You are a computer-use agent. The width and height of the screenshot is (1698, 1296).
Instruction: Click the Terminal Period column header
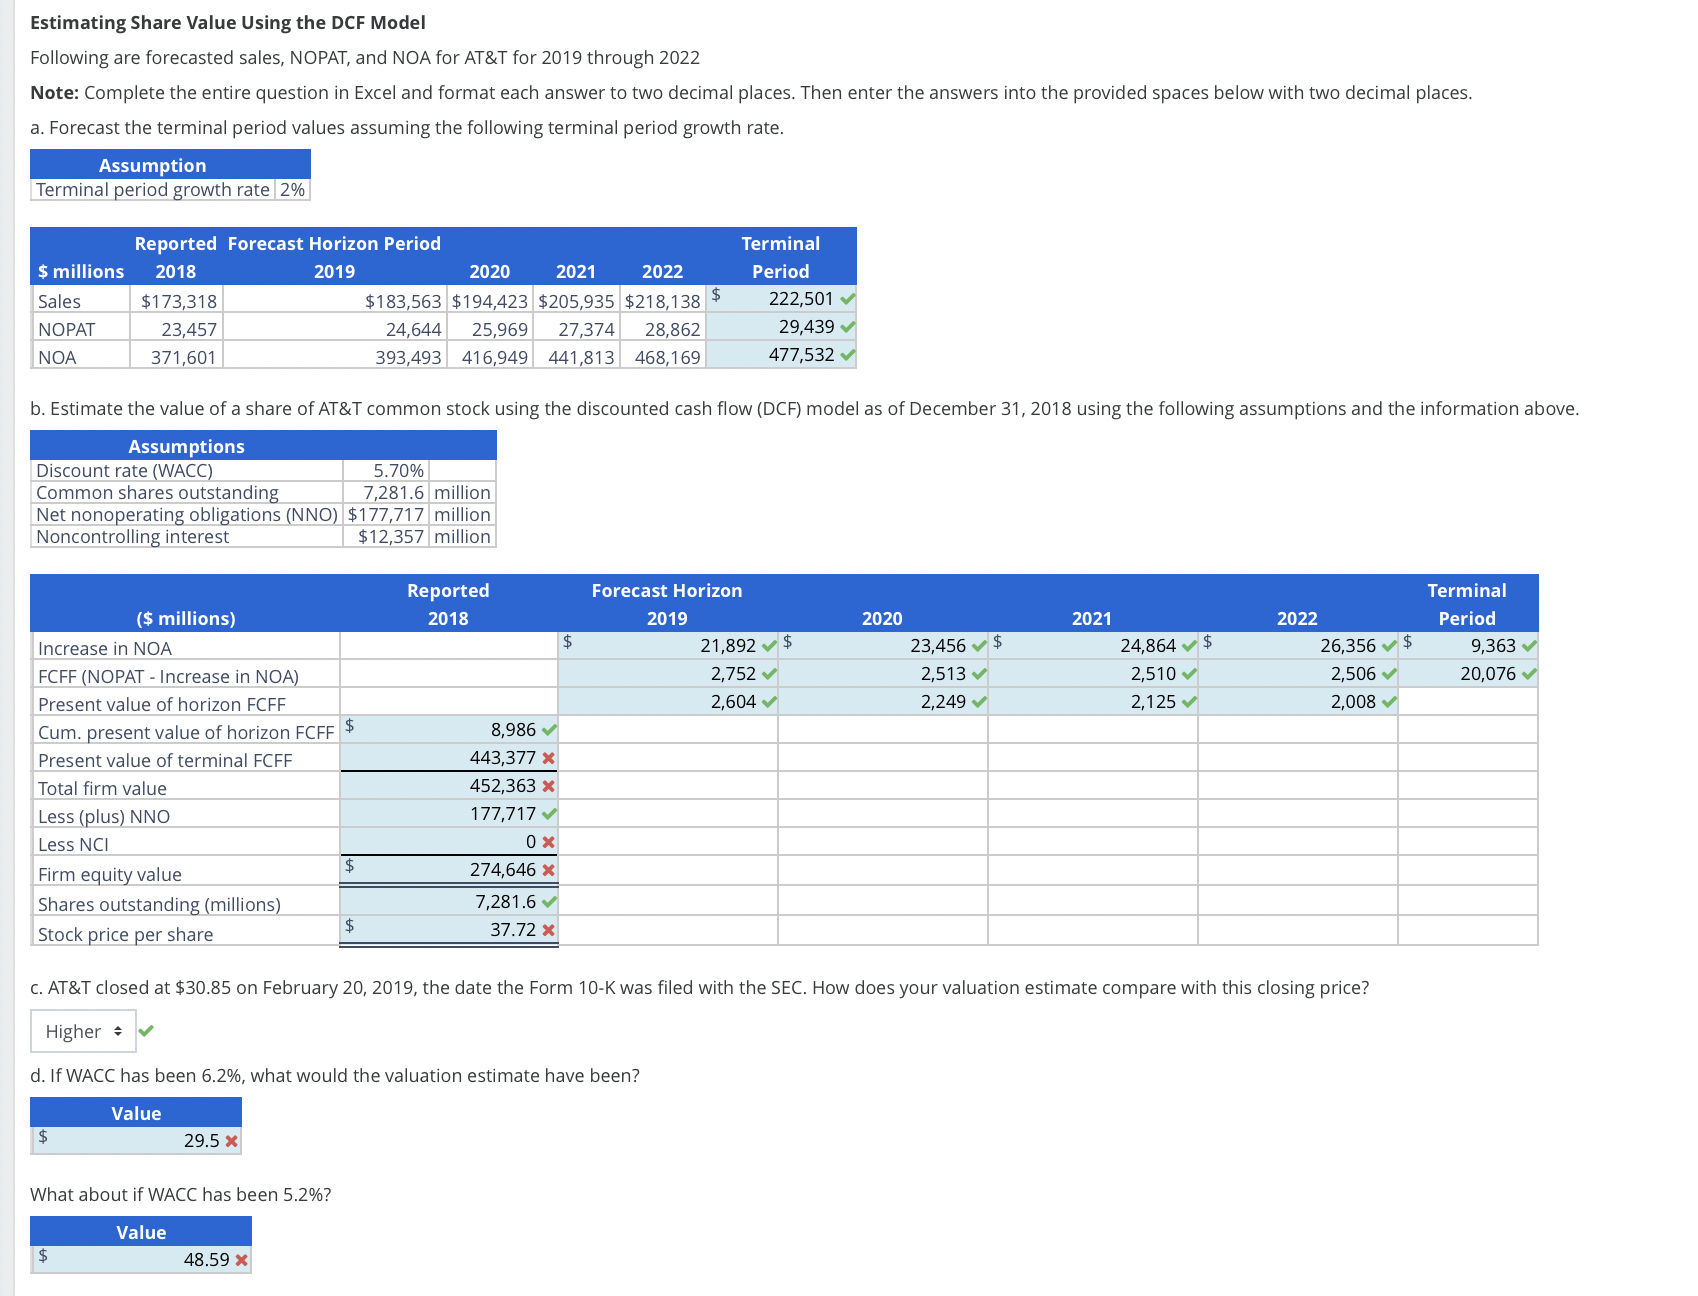[x=1466, y=604]
